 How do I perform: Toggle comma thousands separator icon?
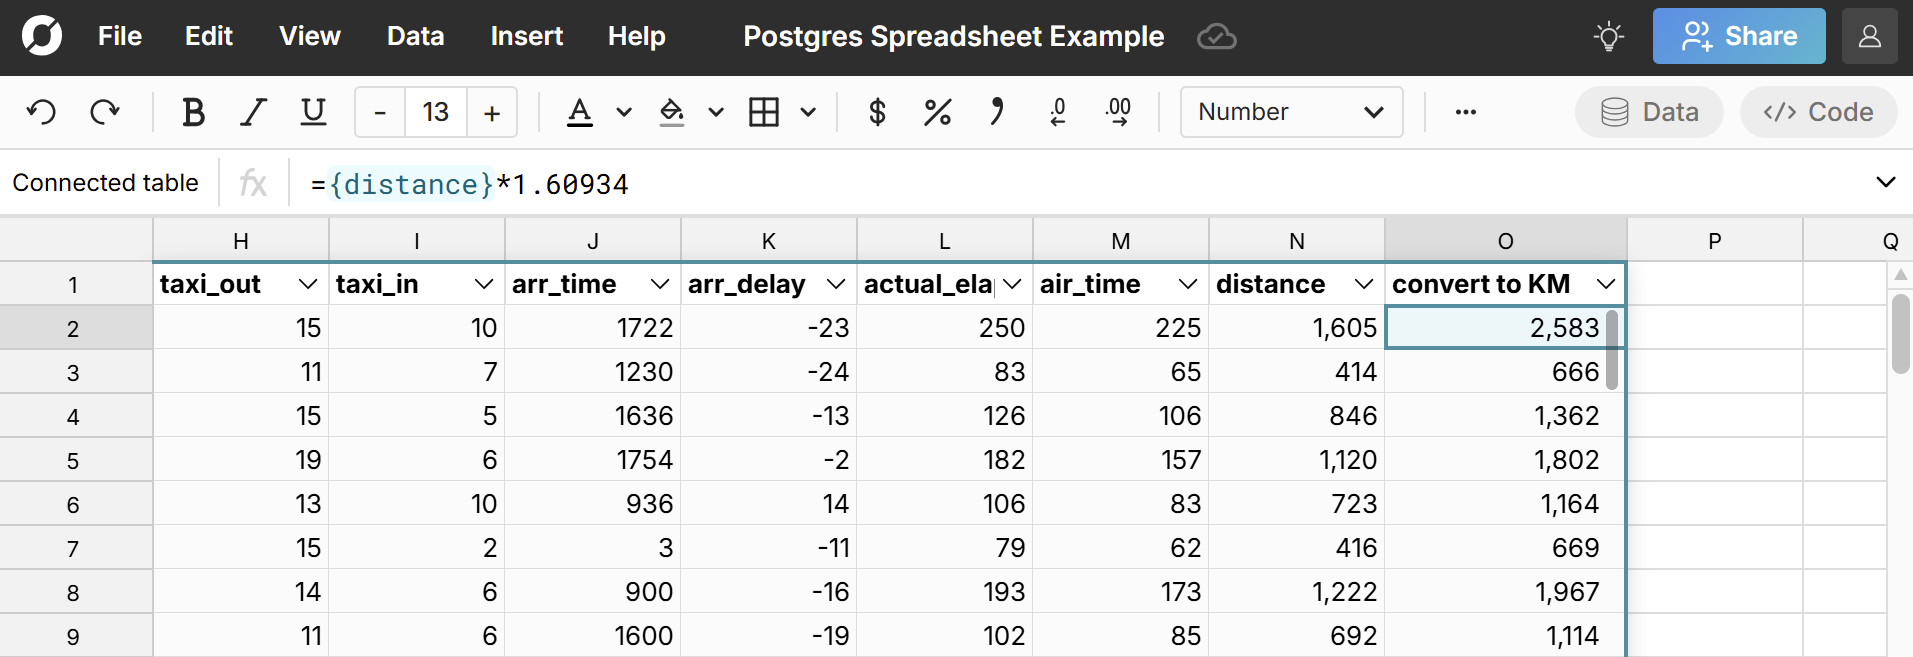pos(997,112)
